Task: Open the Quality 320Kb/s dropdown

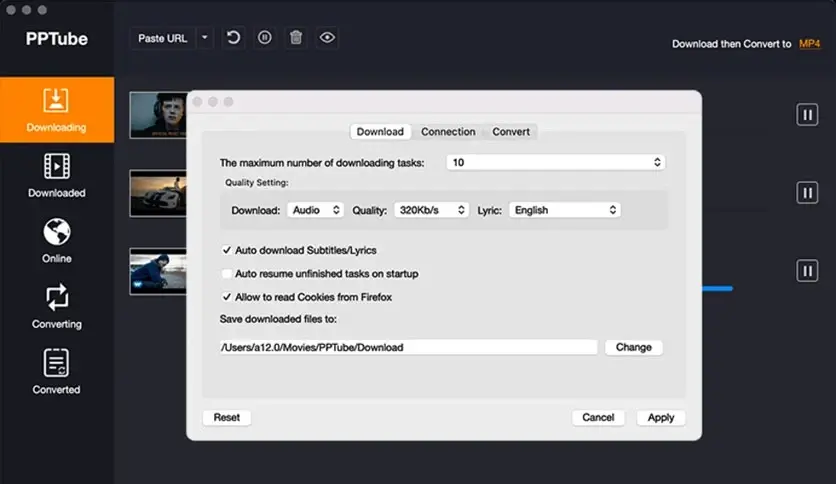Action: [x=433, y=210]
